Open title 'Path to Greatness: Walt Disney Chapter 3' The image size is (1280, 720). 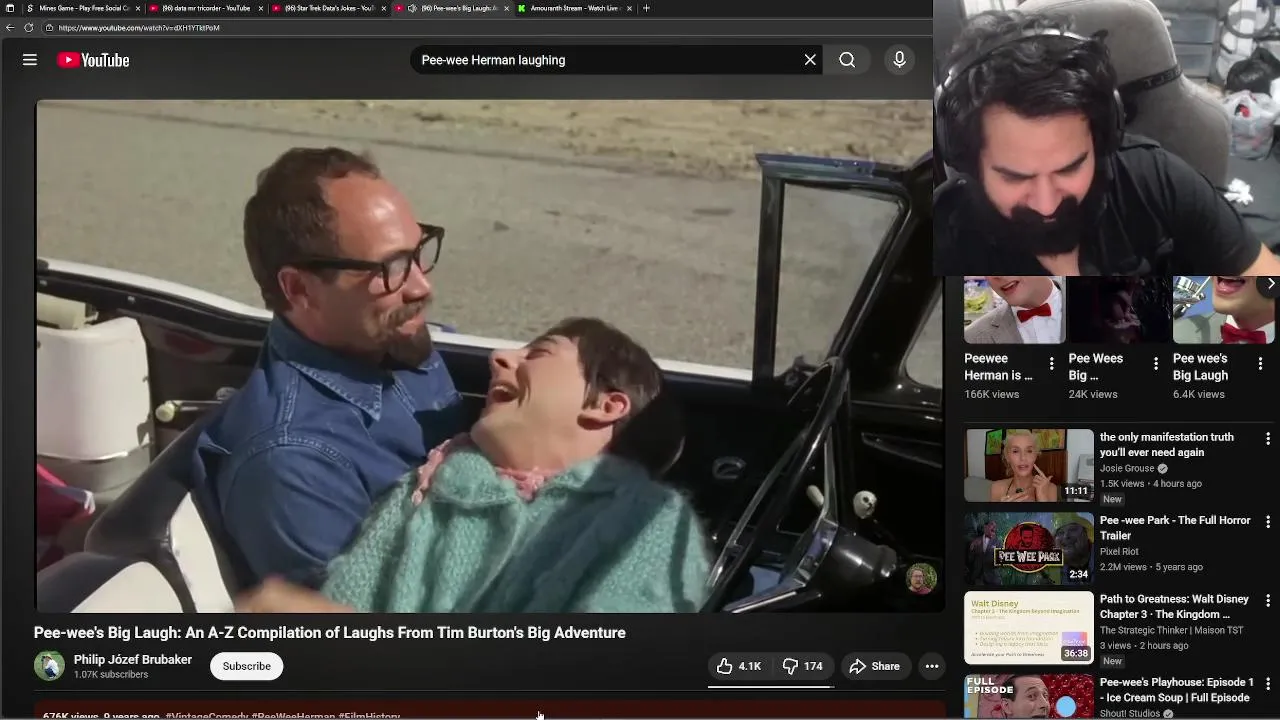click(1174, 607)
